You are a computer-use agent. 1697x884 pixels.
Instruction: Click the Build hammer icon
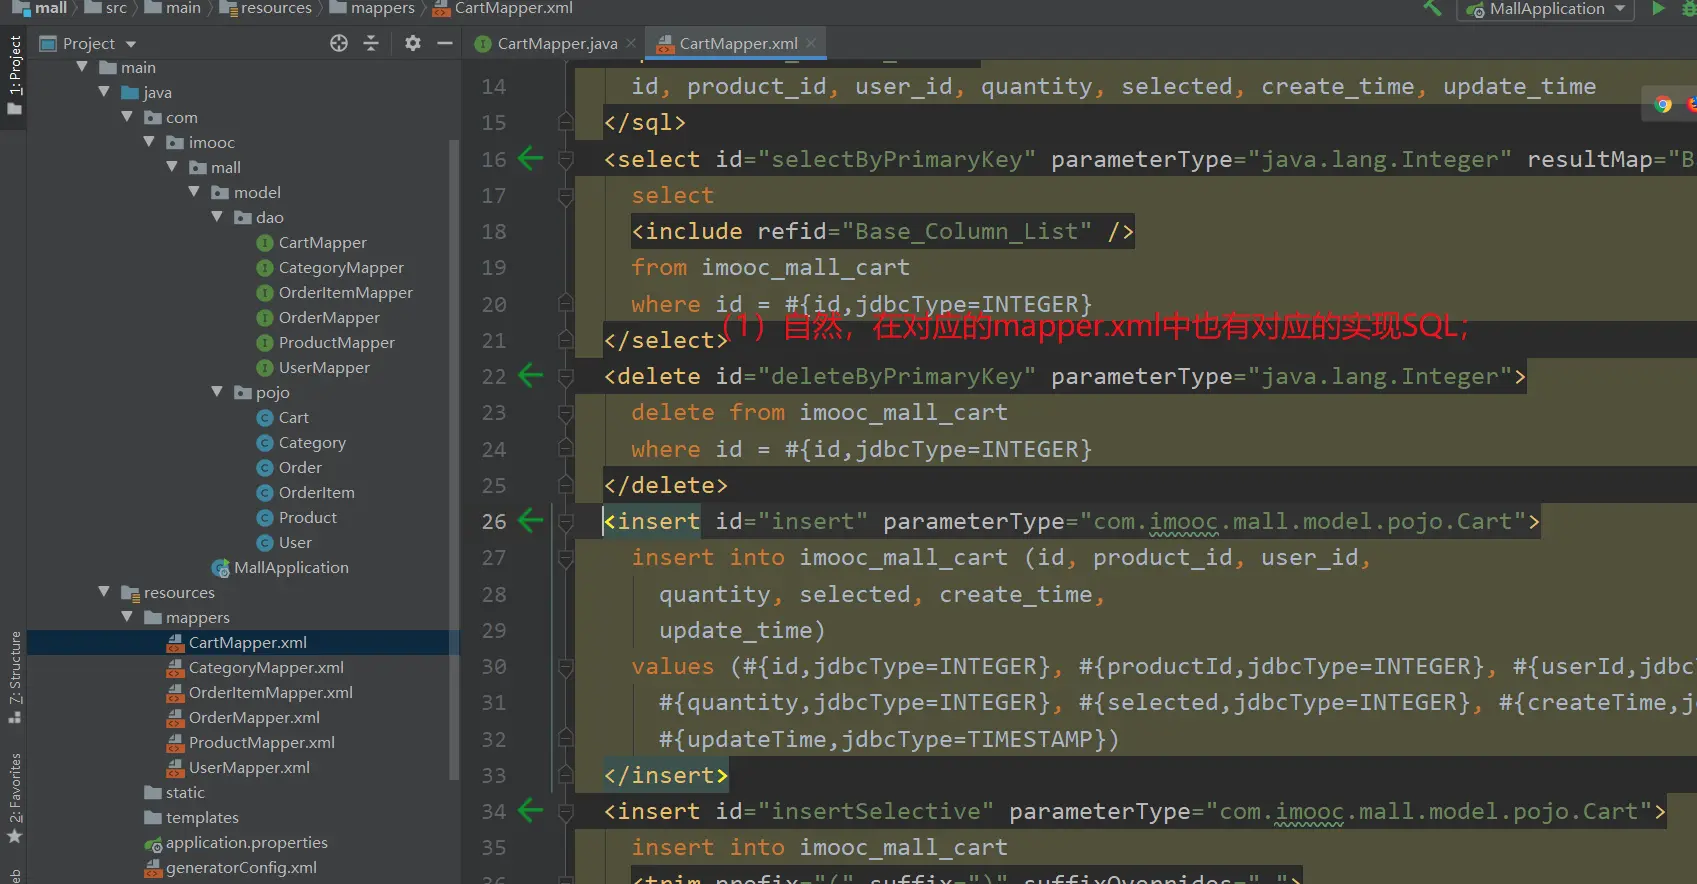1432,9
